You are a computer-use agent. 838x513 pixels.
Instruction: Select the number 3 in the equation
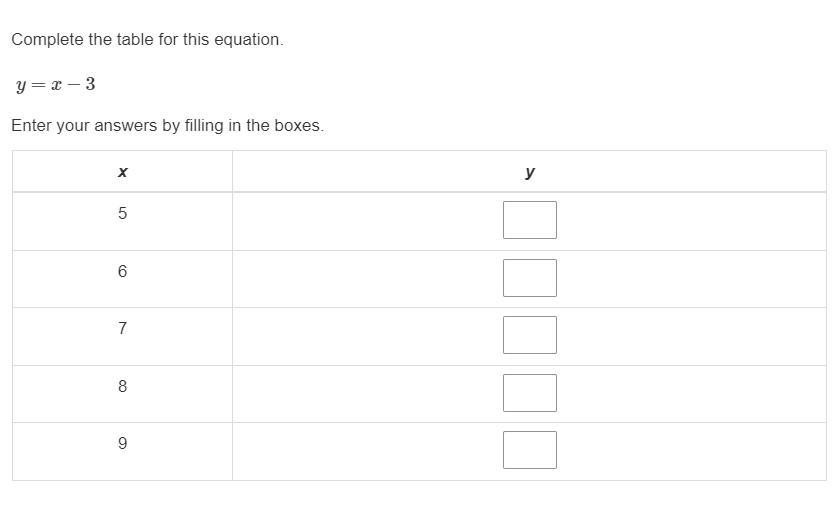coord(90,84)
